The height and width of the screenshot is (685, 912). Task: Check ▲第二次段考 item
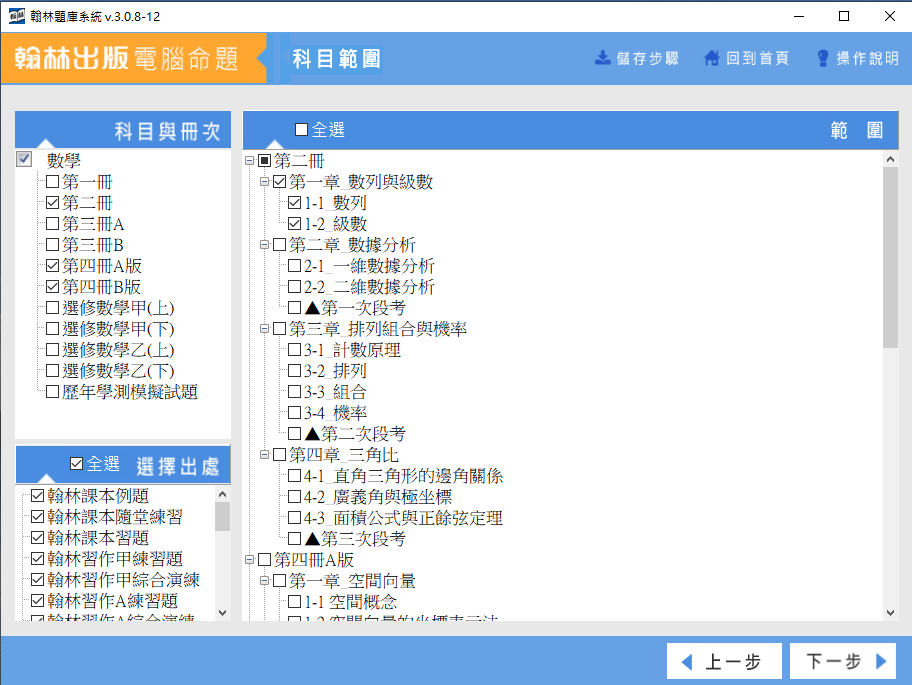(294, 433)
